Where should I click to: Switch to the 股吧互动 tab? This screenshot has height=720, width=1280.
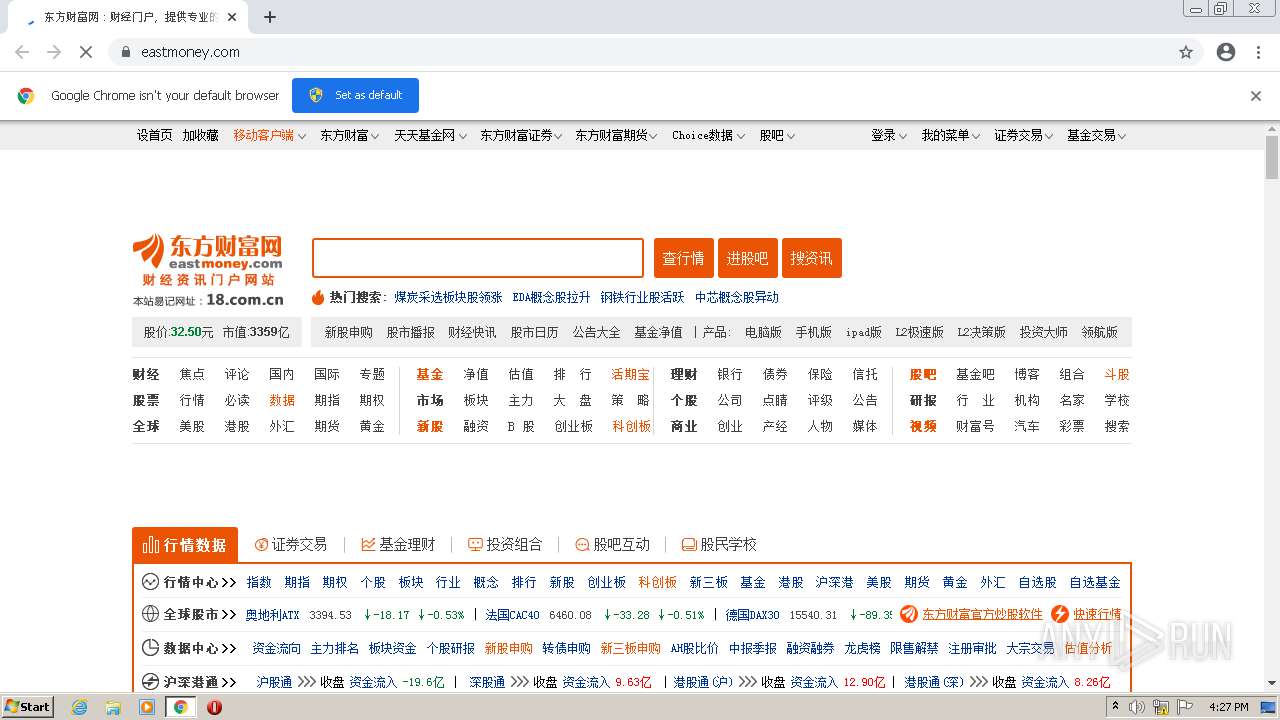(612, 545)
